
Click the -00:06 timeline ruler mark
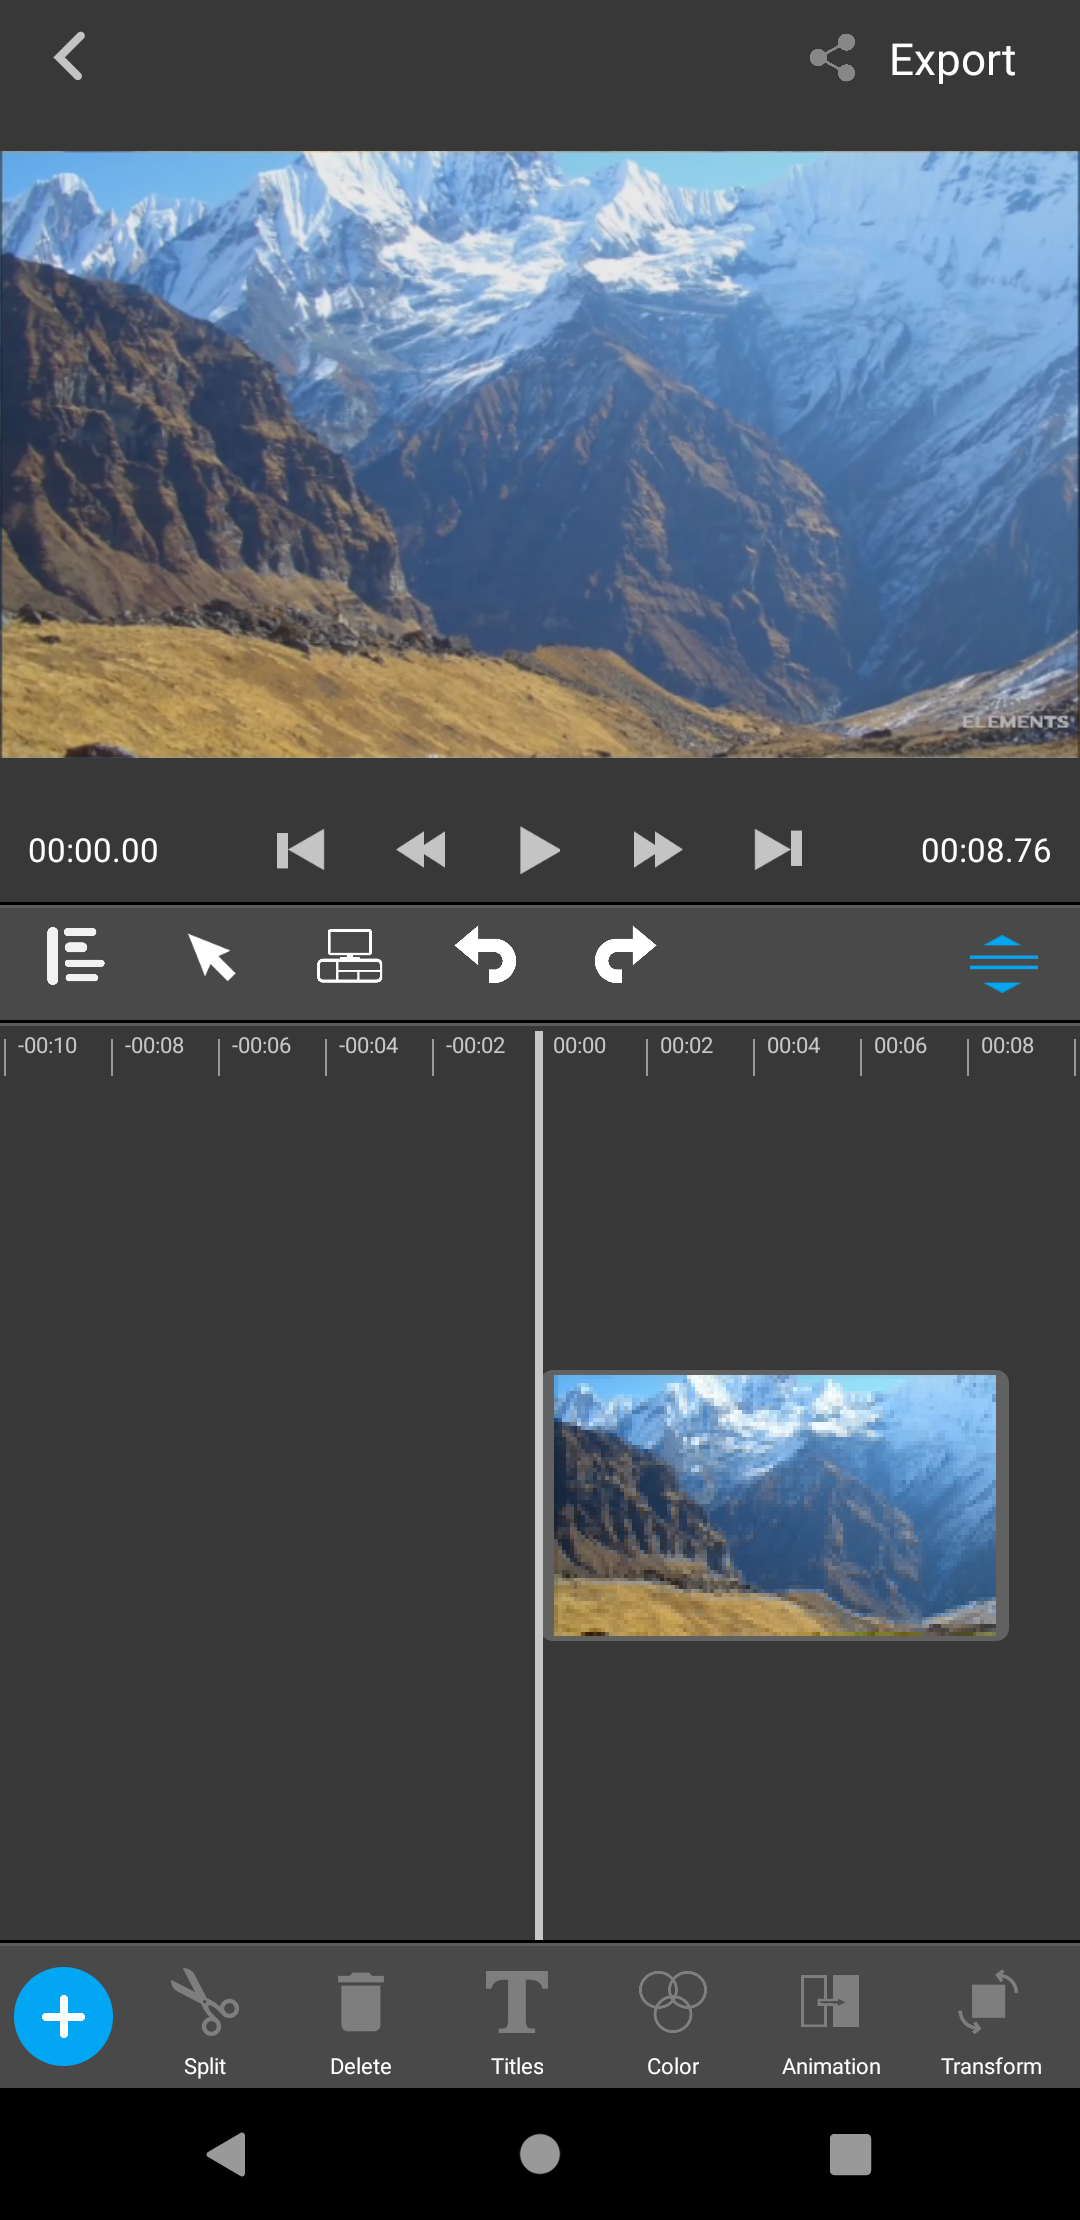tap(261, 1046)
